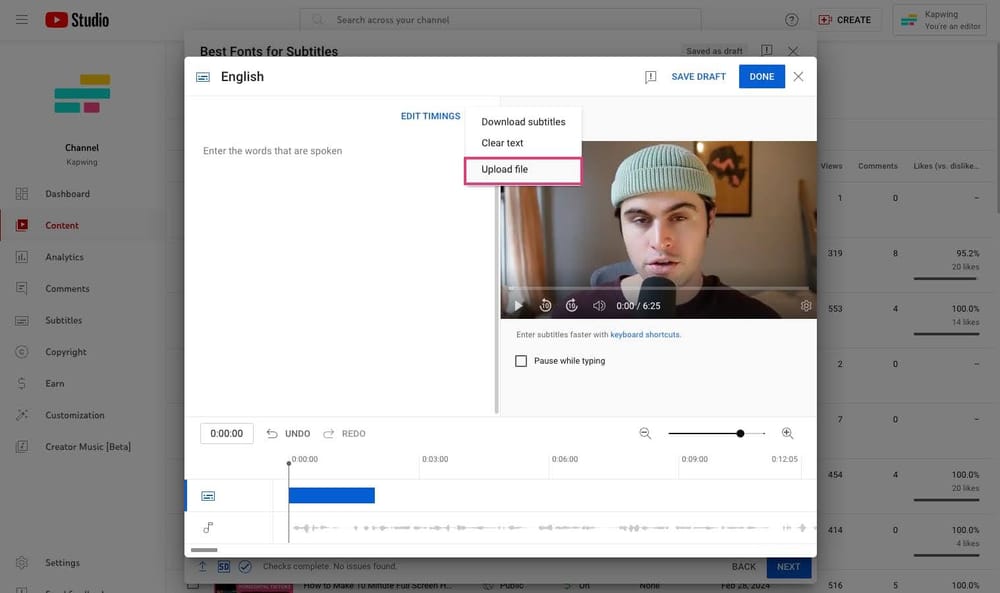This screenshot has height=593, width=1000.
Task: Click the DONE button
Action: 762,76
